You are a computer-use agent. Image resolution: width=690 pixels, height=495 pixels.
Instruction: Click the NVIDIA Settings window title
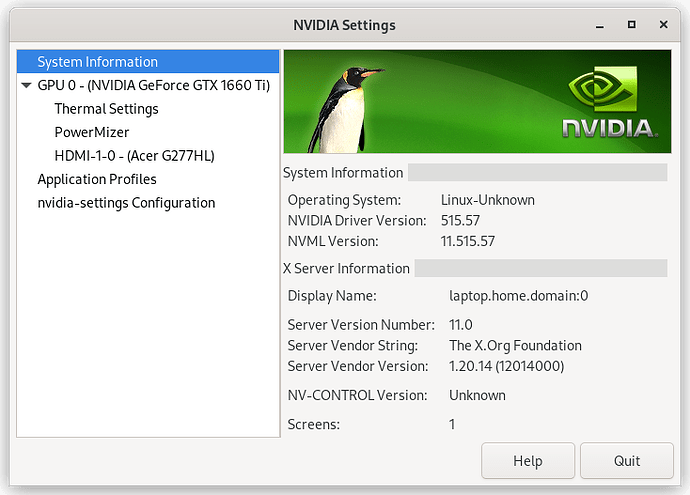click(x=345, y=25)
